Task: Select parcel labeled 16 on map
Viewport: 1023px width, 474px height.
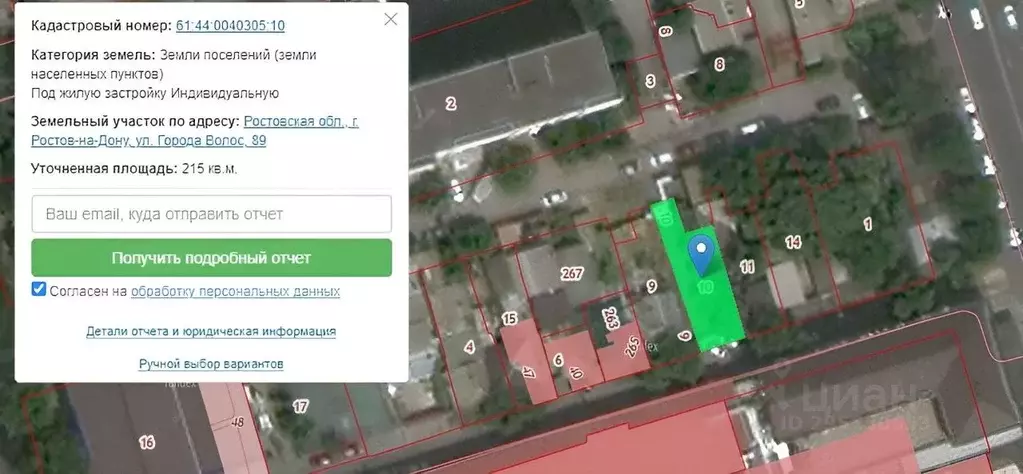Action: click(147, 443)
